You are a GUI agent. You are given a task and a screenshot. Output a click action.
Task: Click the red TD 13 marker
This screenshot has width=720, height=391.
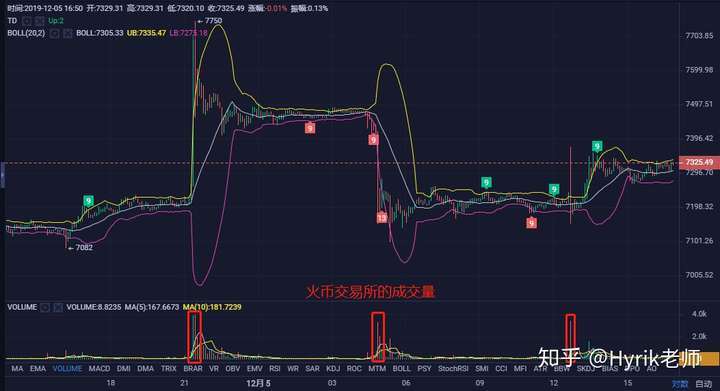pos(382,218)
